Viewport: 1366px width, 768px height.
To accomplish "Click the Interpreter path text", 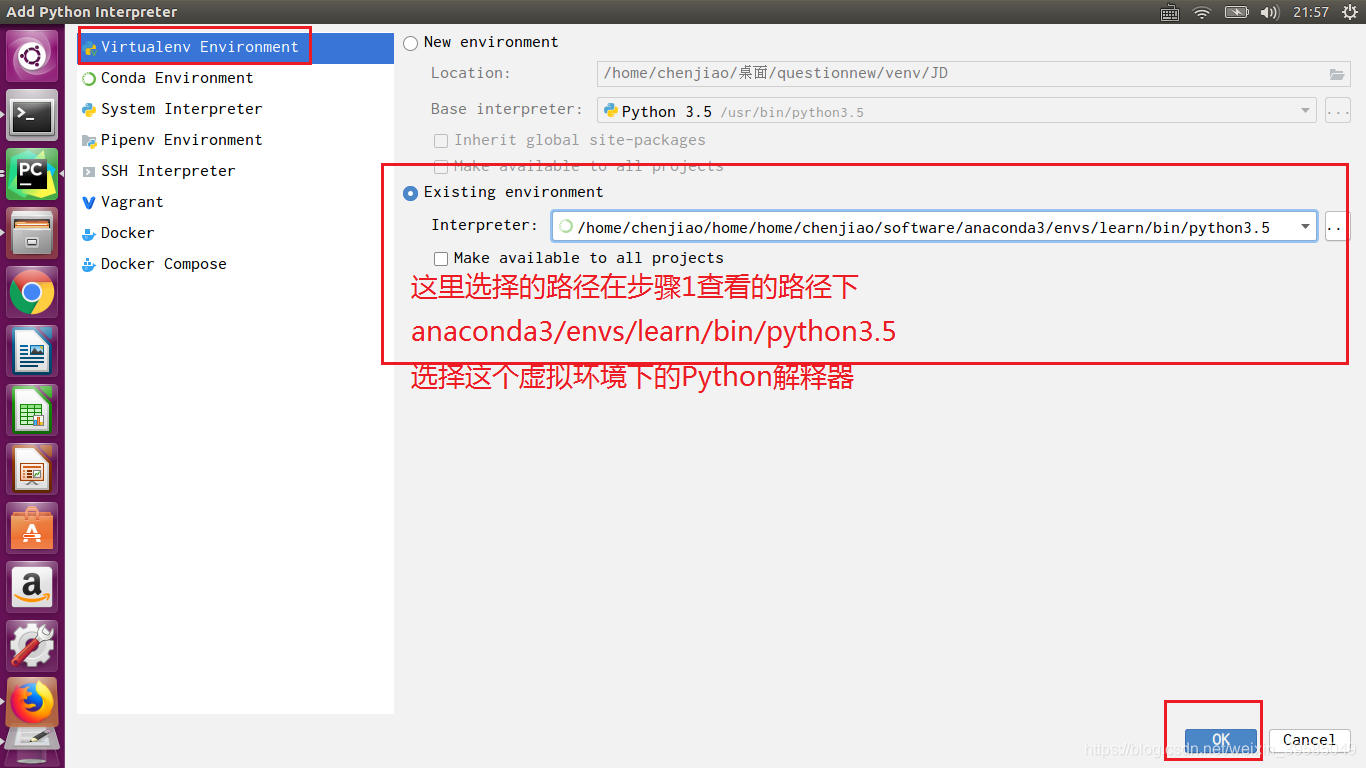I will point(923,228).
